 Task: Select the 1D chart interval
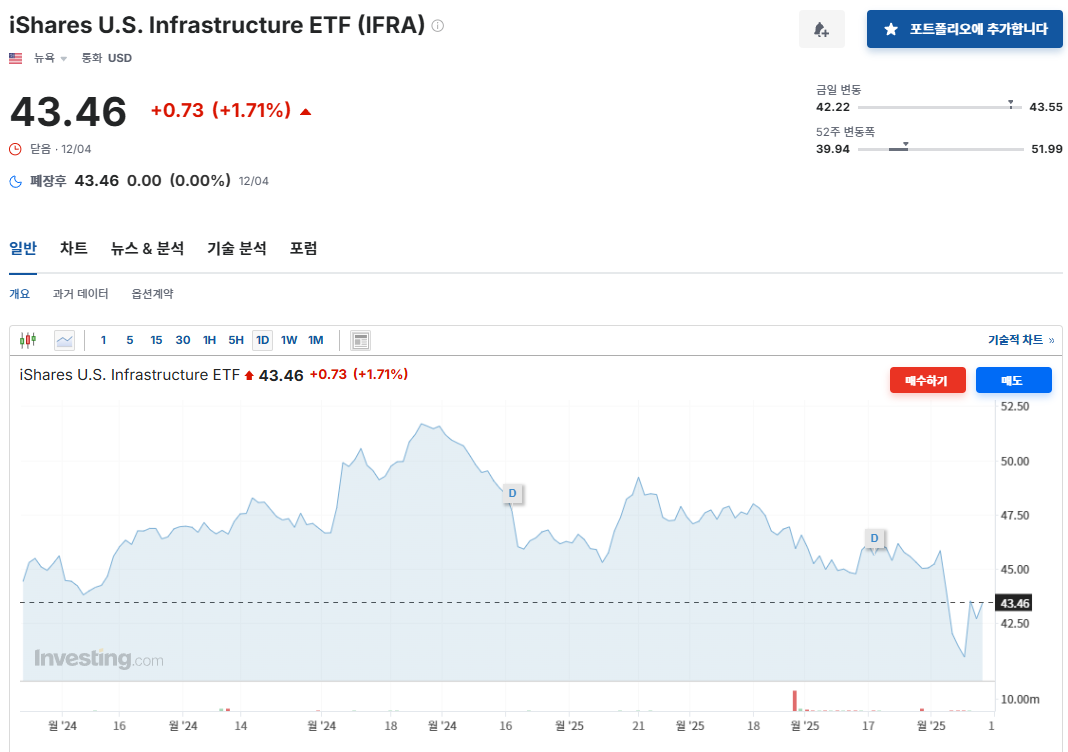click(262, 340)
